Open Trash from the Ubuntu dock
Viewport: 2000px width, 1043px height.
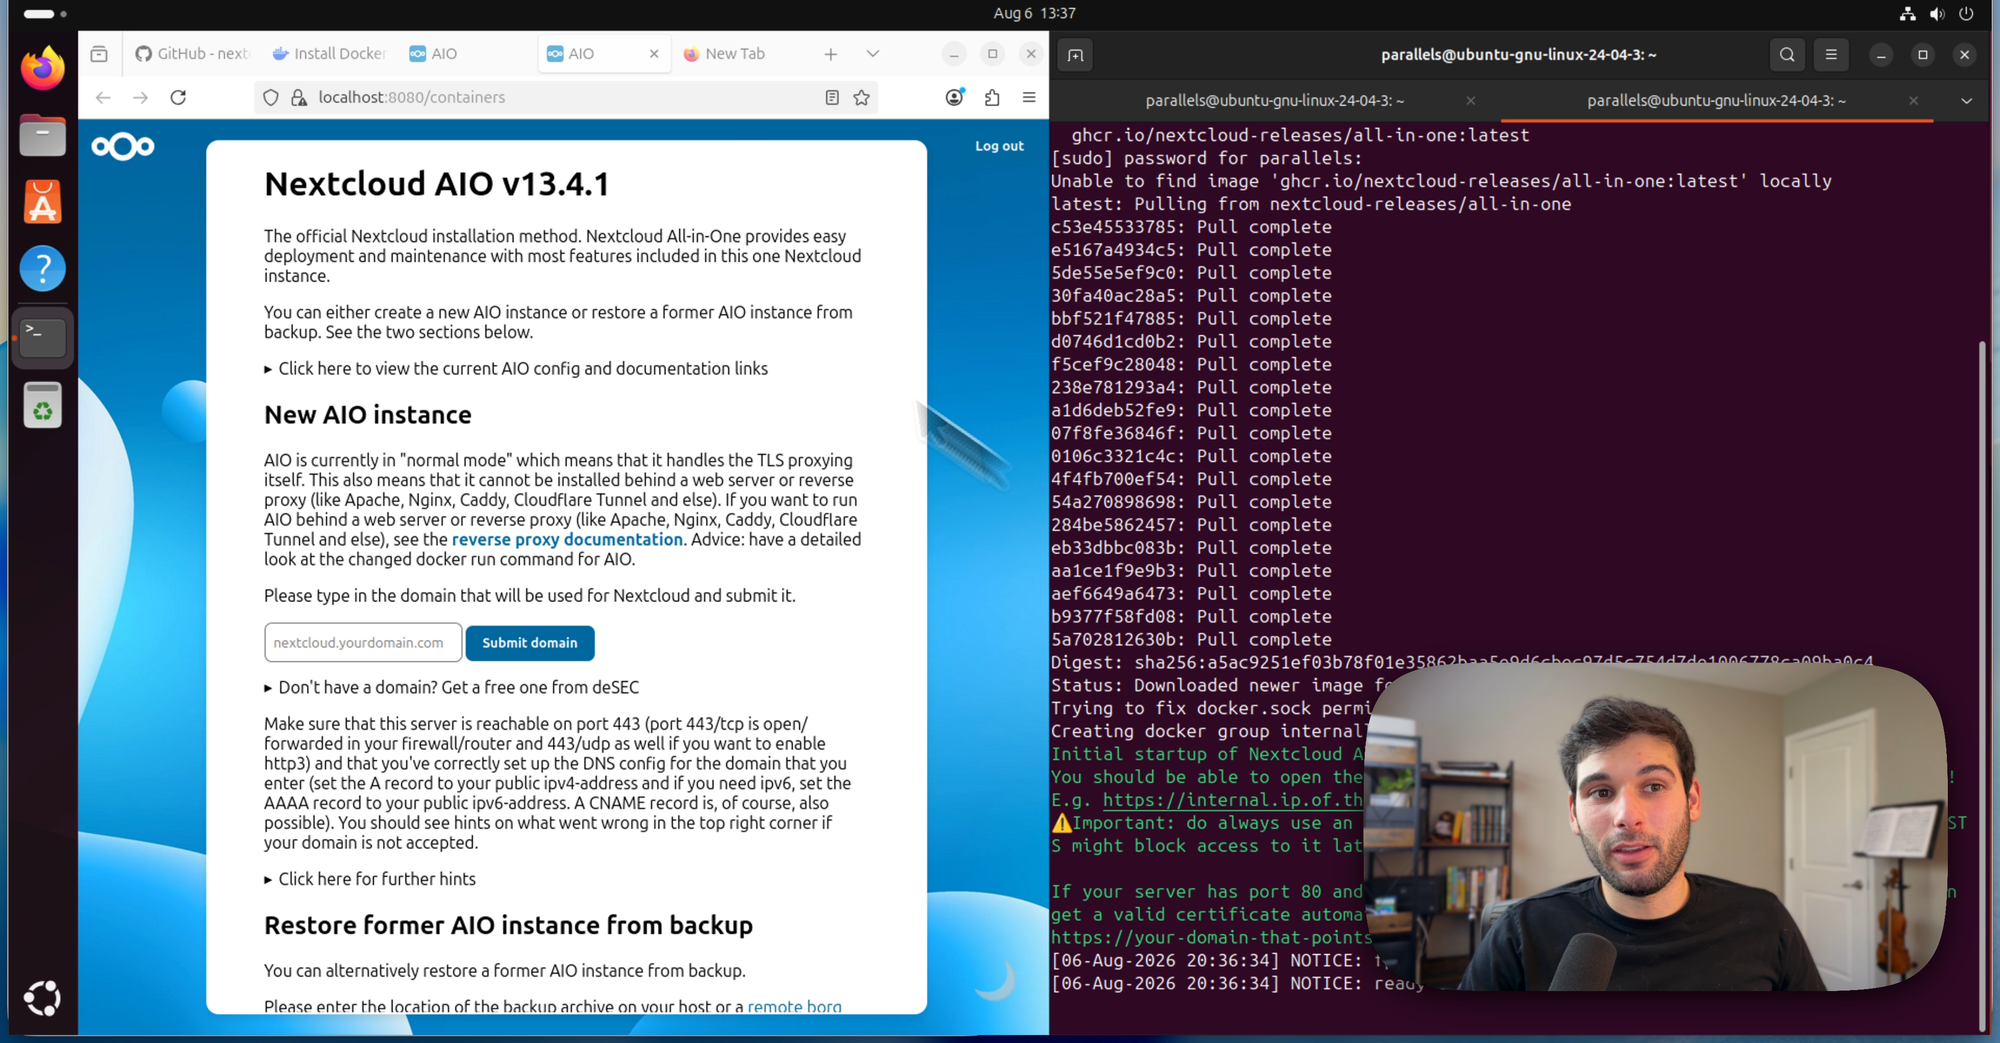tap(42, 405)
